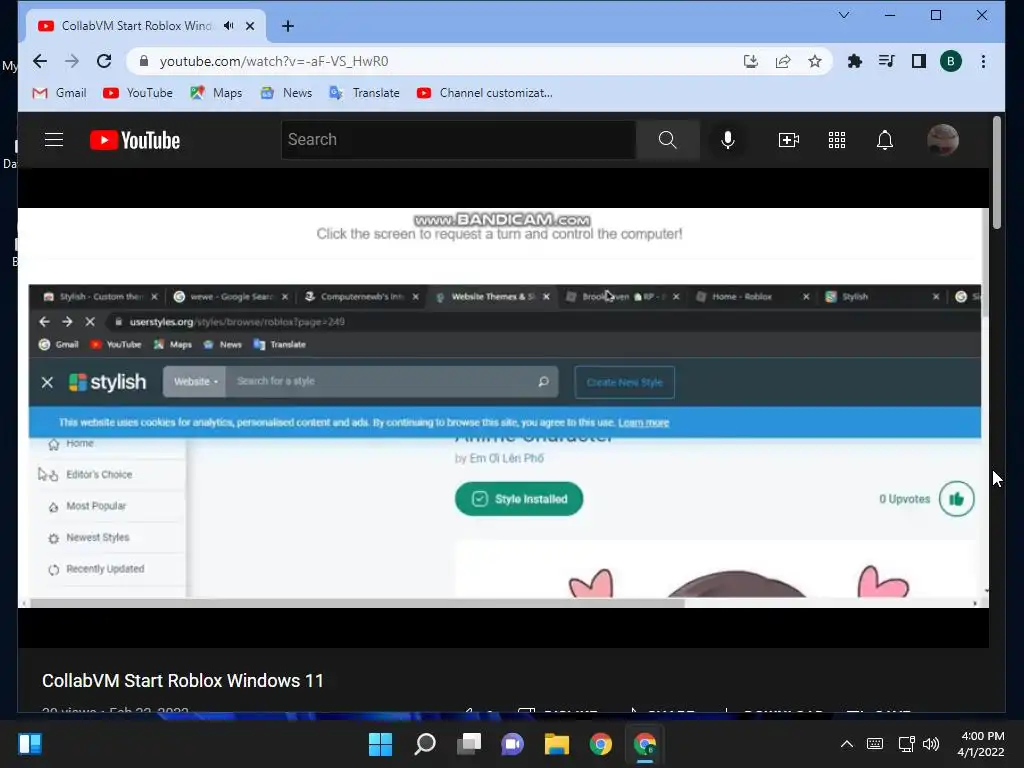Click the YouTube video player frame
Viewport: 1024px width, 768px height.
503,408
